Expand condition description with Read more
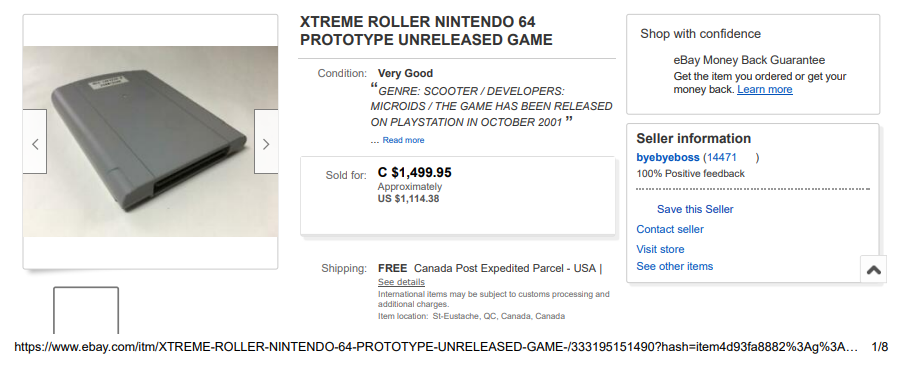 [x=403, y=140]
